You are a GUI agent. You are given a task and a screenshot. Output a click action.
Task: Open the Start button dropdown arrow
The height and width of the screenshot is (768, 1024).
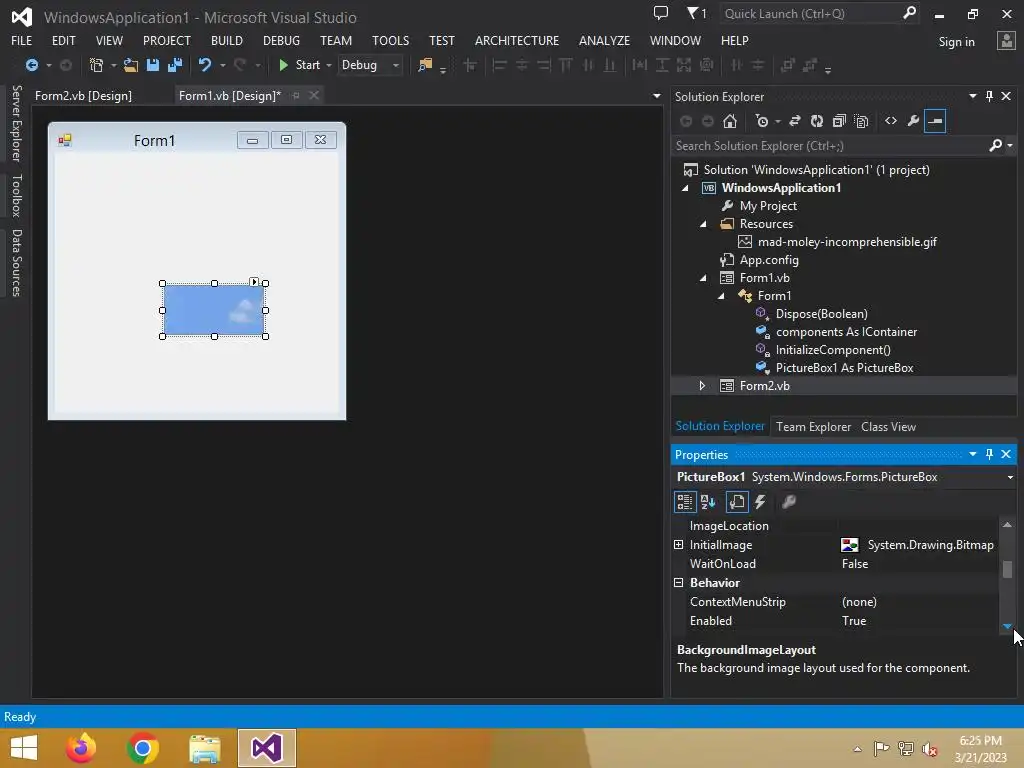click(x=328, y=65)
